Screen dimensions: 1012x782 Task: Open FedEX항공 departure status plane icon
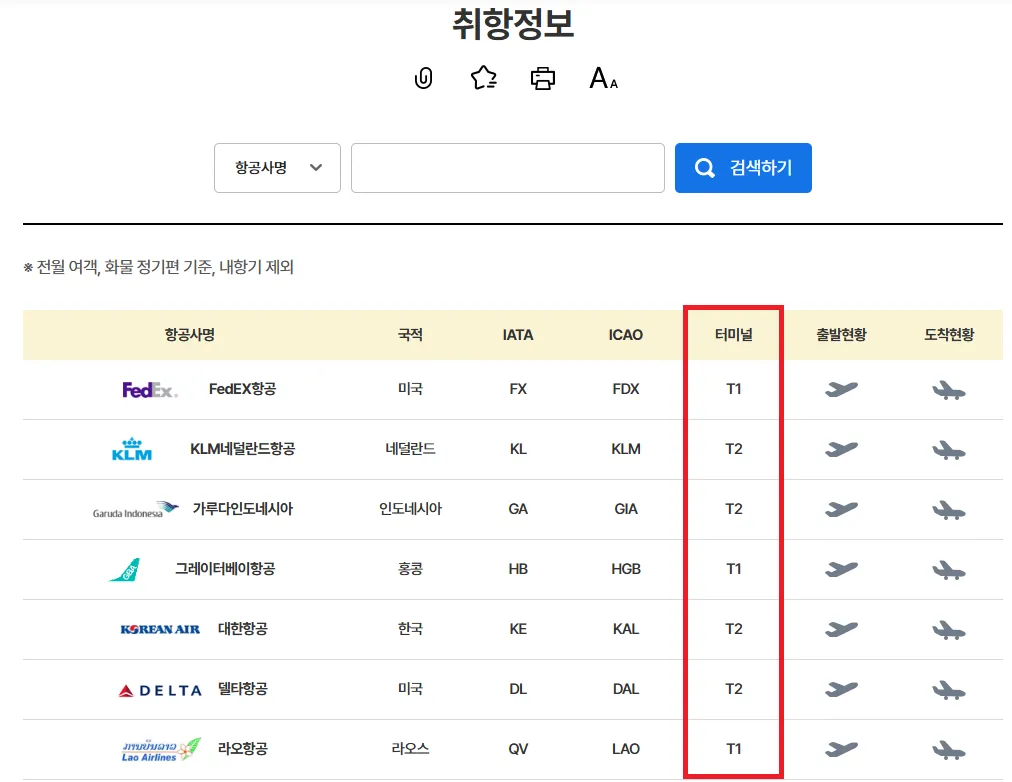(841, 389)
